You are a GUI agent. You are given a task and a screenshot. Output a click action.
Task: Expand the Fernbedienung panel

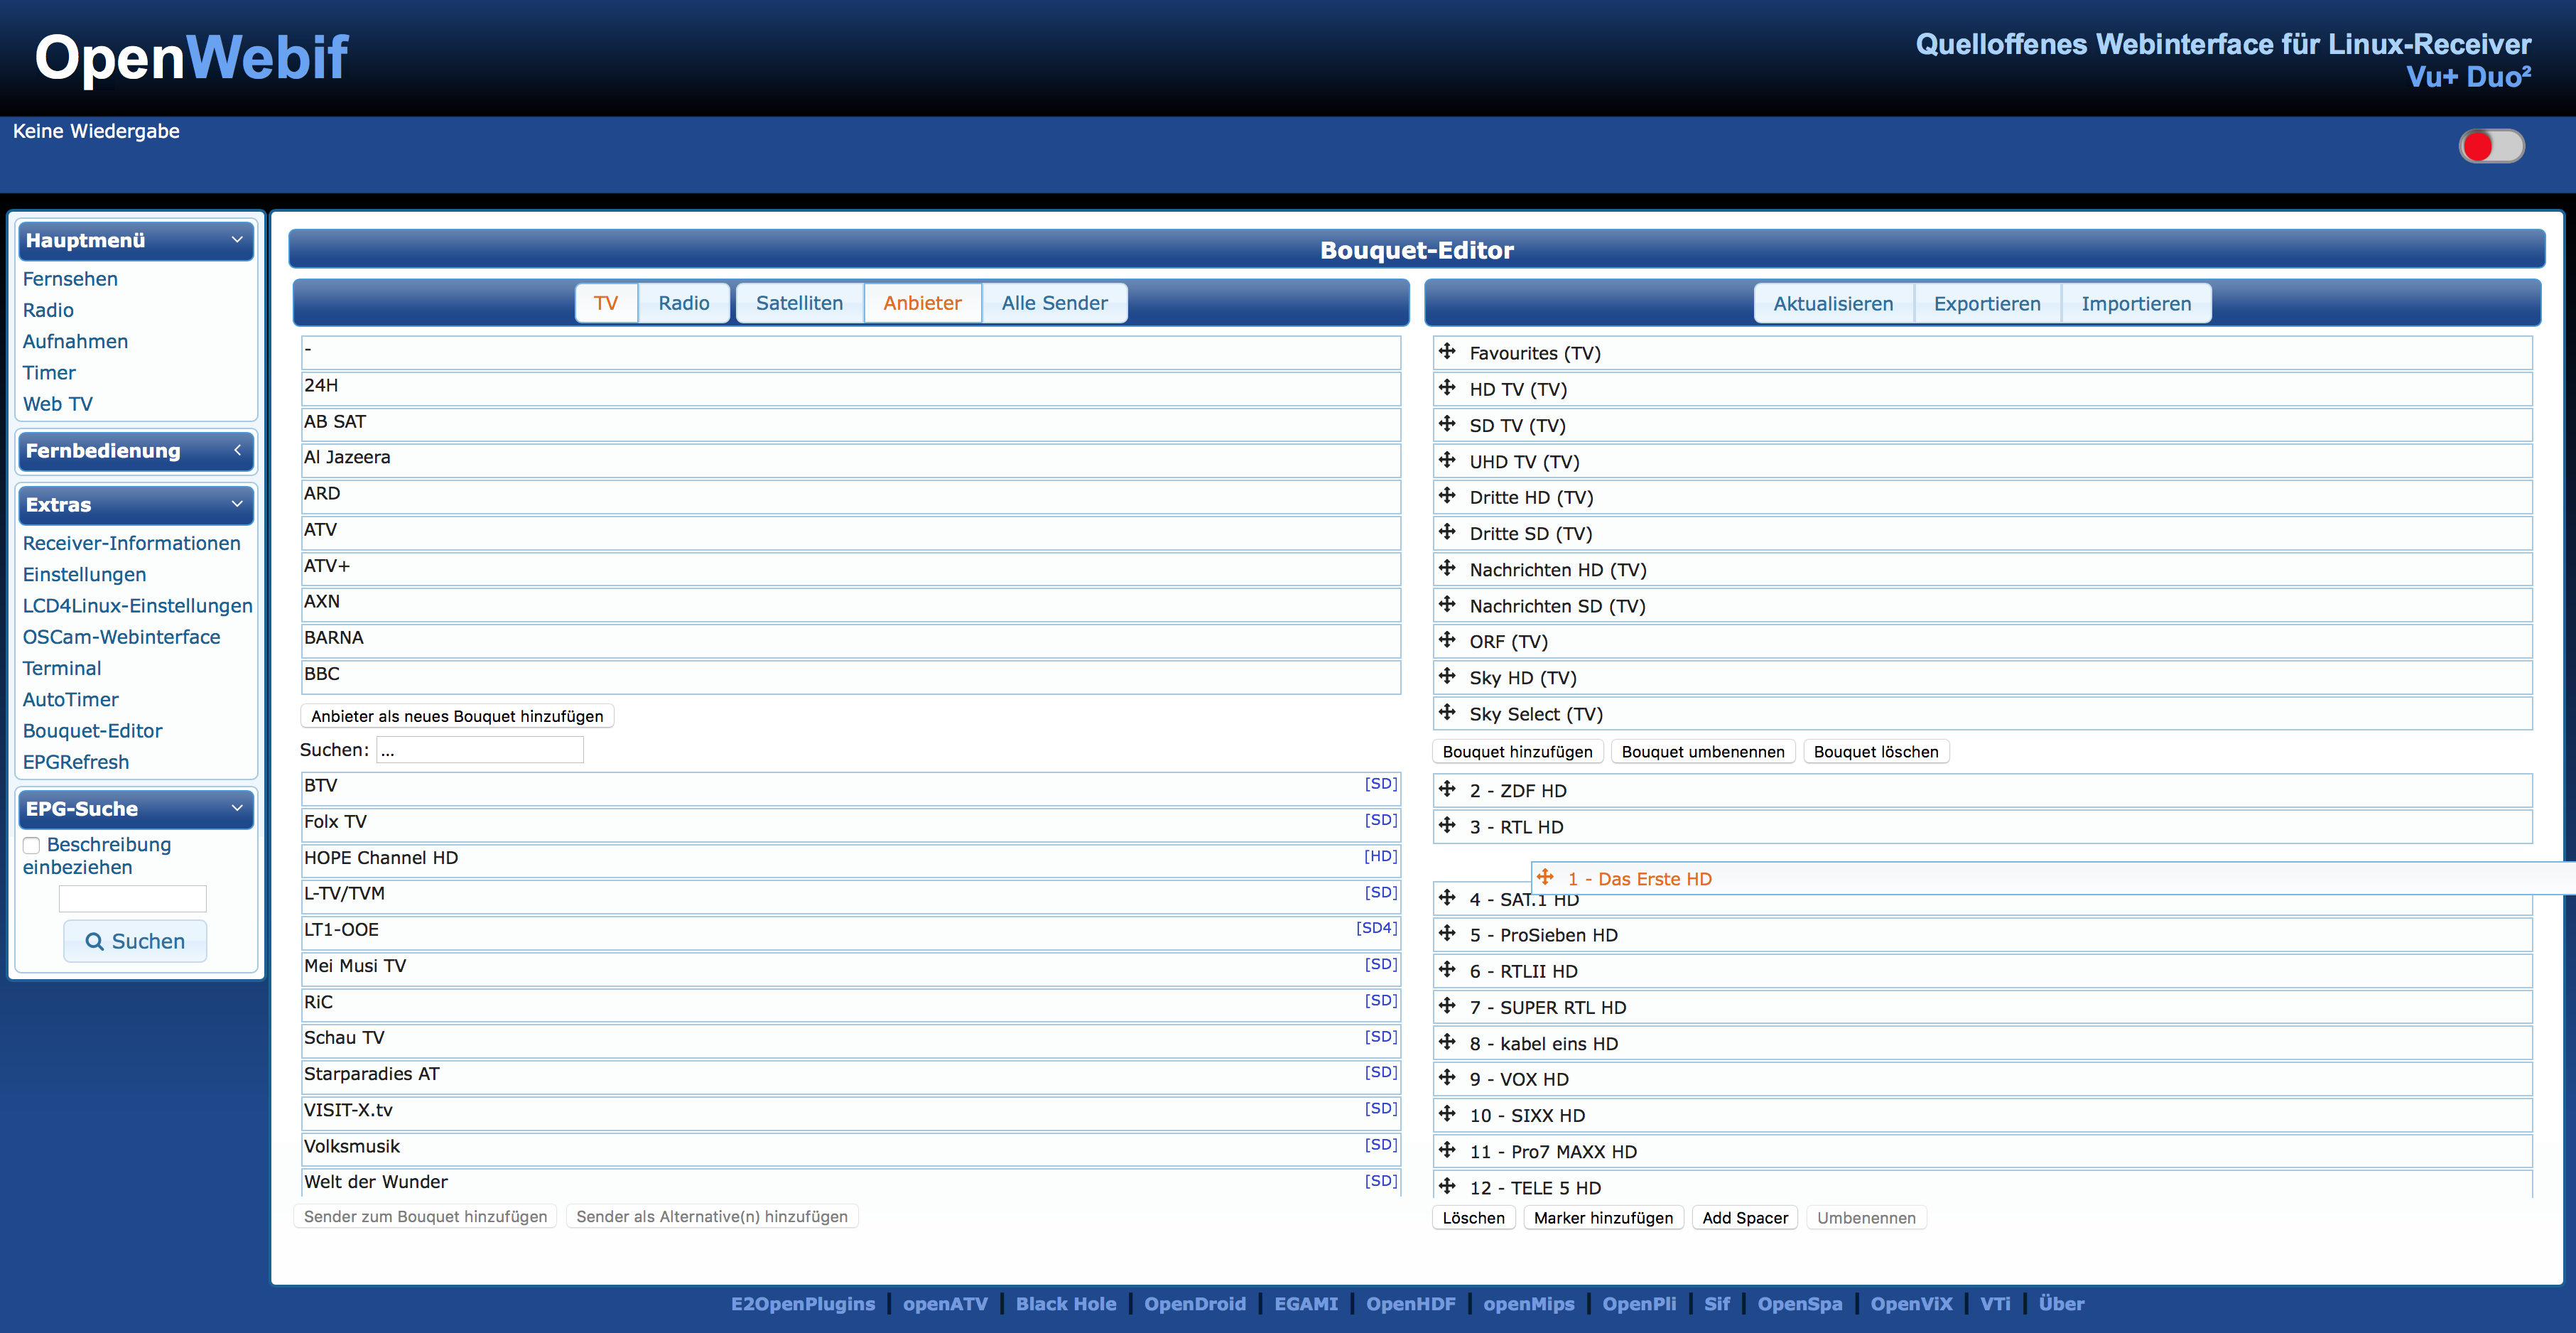pos(237,450)
